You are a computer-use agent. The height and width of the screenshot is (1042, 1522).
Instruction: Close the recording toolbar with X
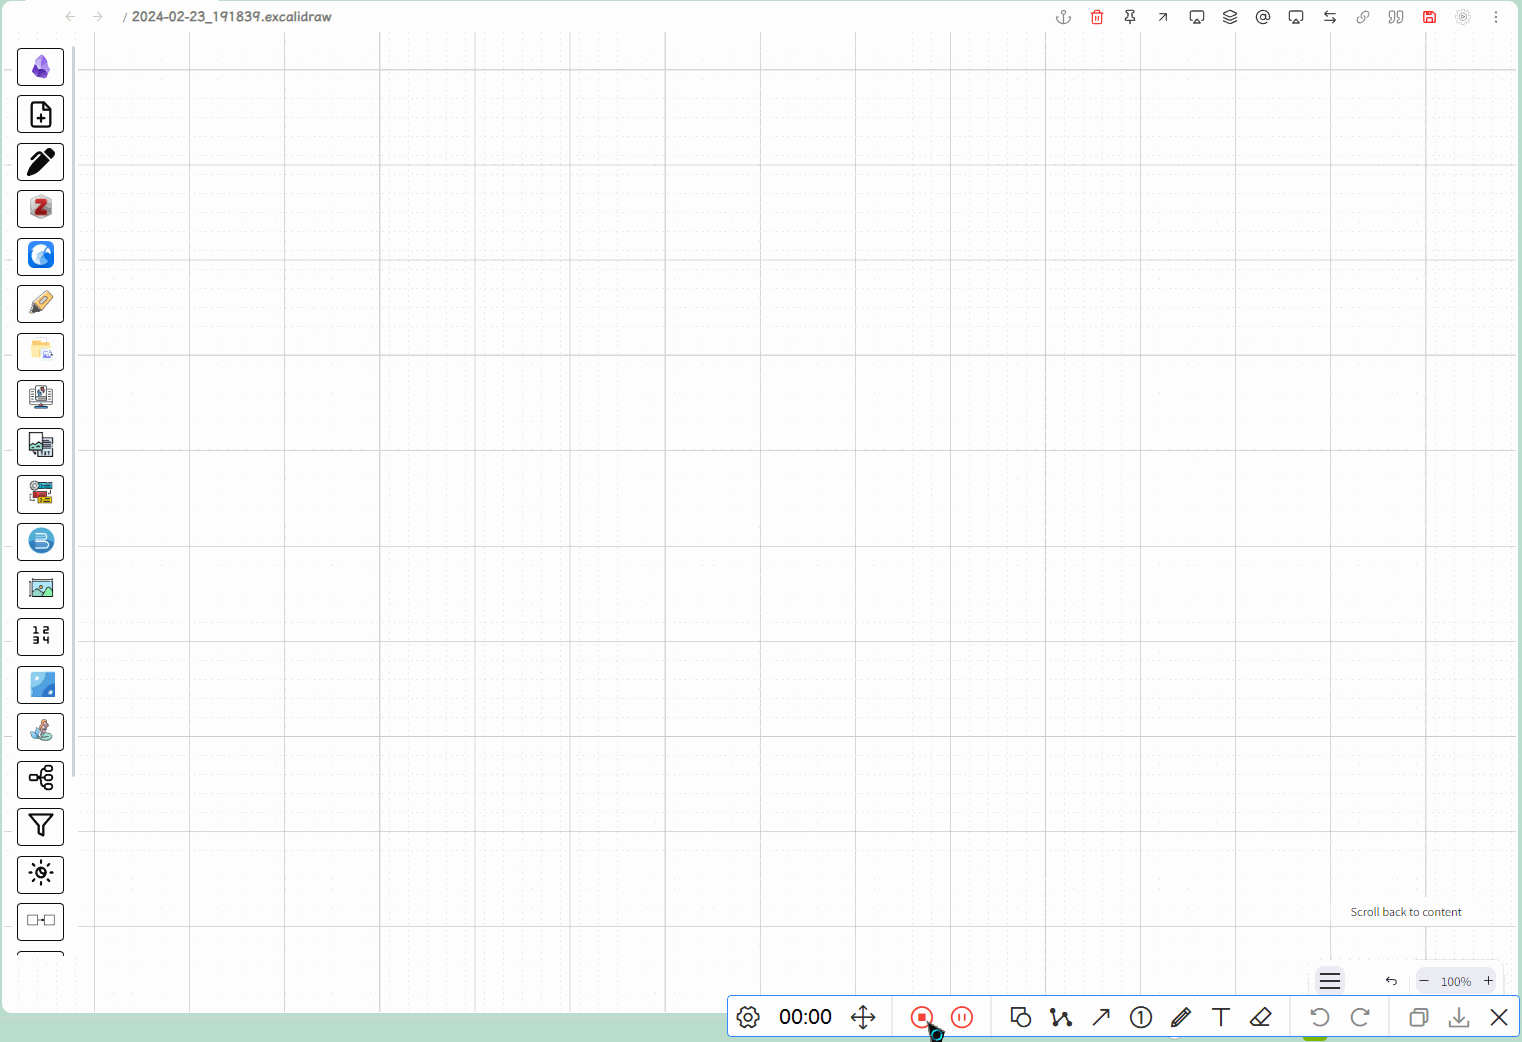pyautogui.click(x=1499, y=1018)
